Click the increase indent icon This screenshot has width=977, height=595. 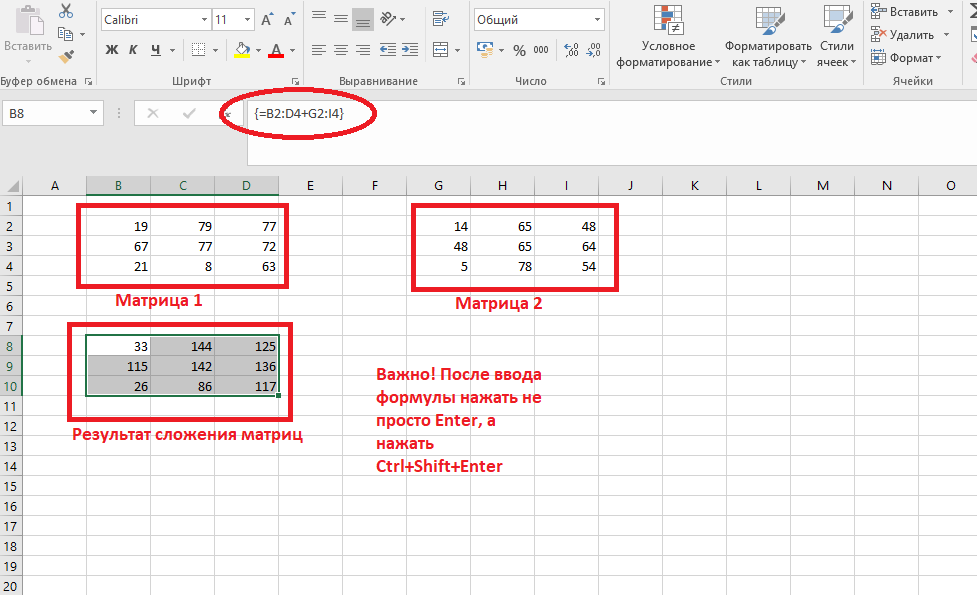click(x=409, y=50)
